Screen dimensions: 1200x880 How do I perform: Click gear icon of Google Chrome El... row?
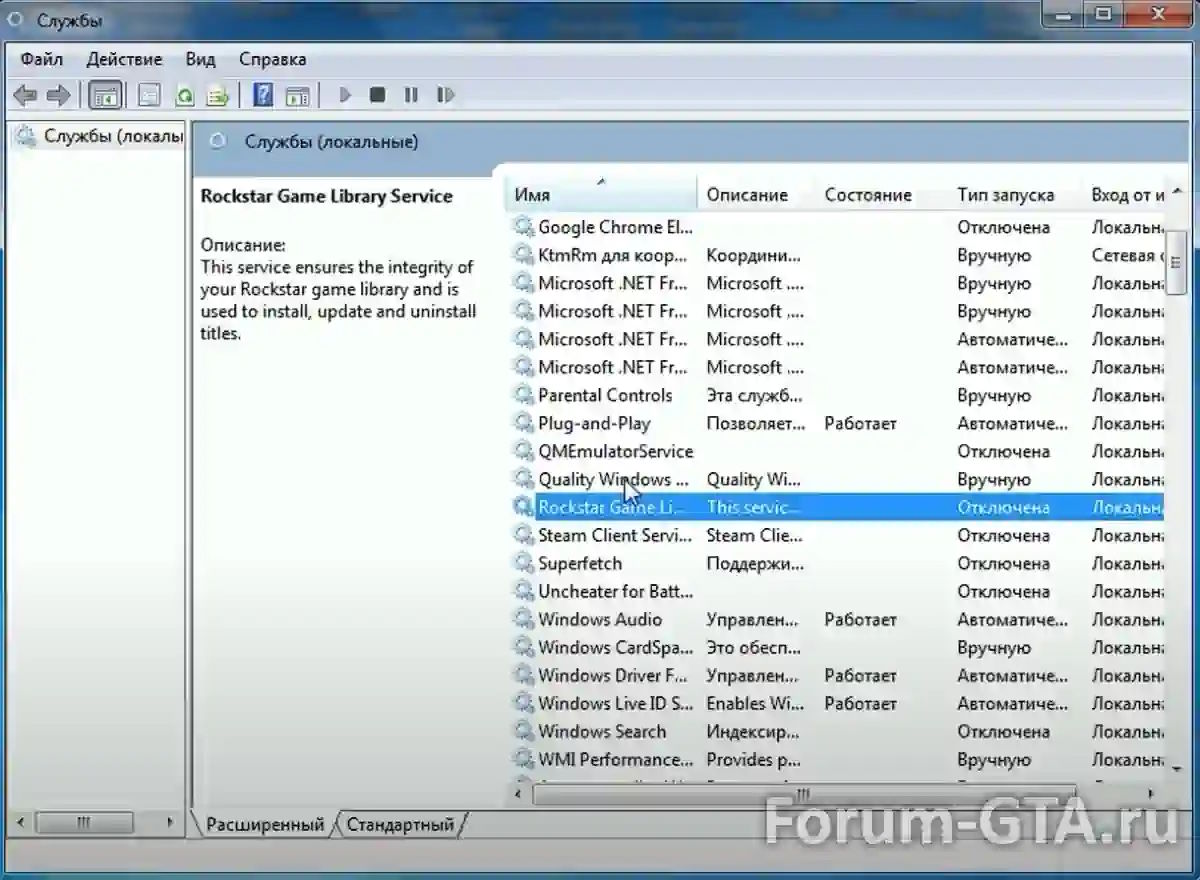[523, 227]
